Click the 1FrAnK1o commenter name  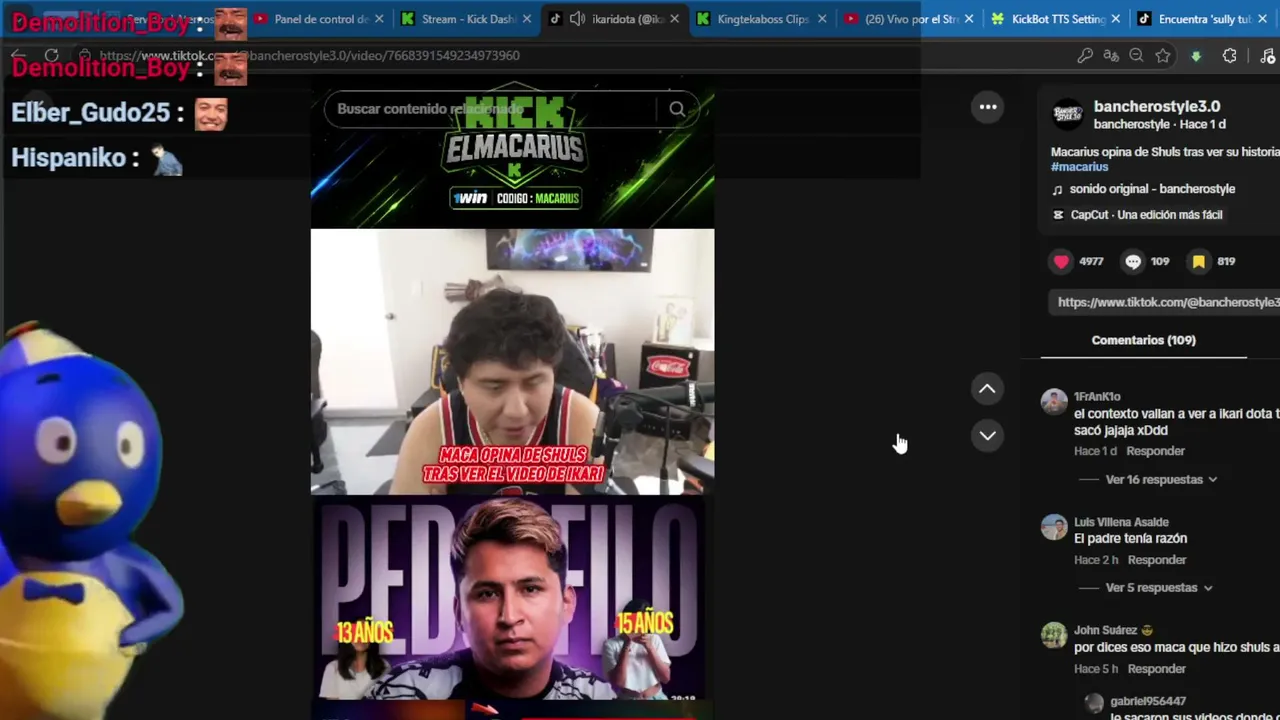pyautogui.click(x=1097, y=397)
